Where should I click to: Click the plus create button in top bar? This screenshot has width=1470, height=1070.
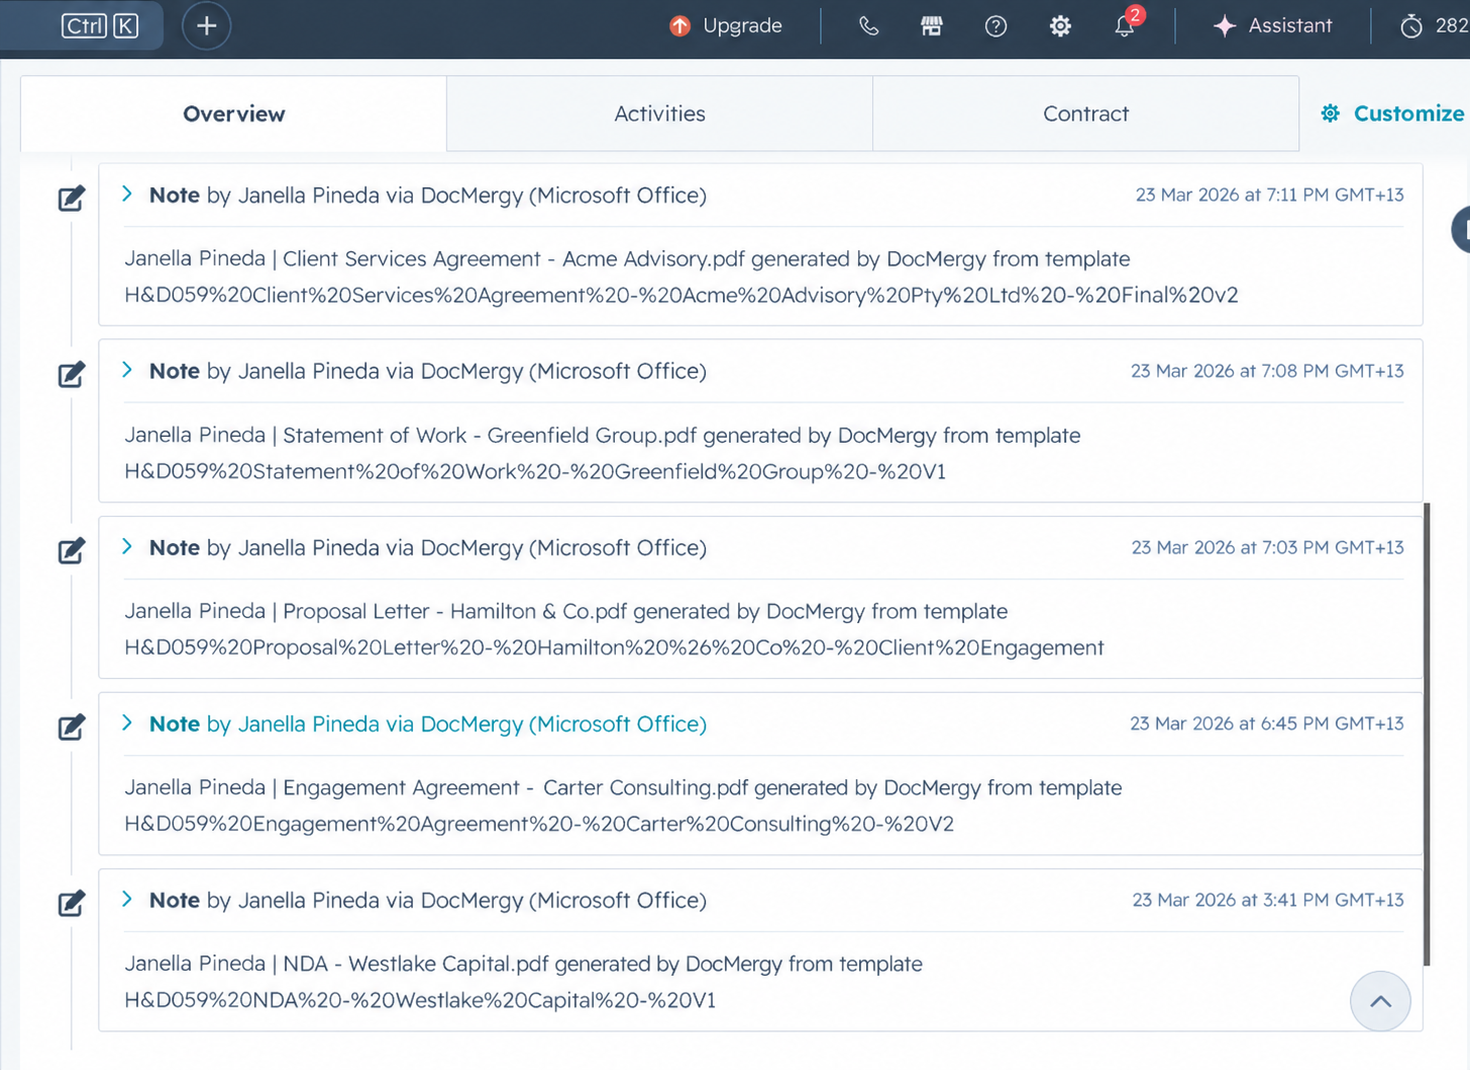pos(207,26)
